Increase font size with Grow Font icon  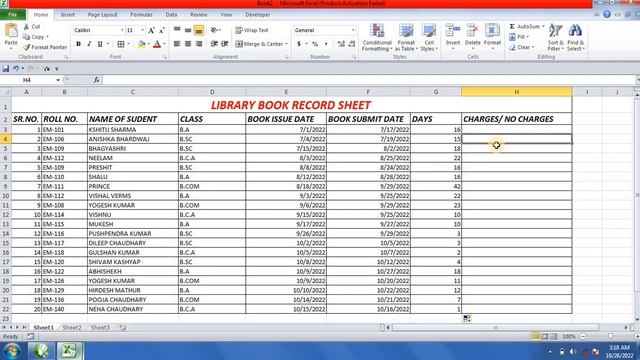(151, 31)
